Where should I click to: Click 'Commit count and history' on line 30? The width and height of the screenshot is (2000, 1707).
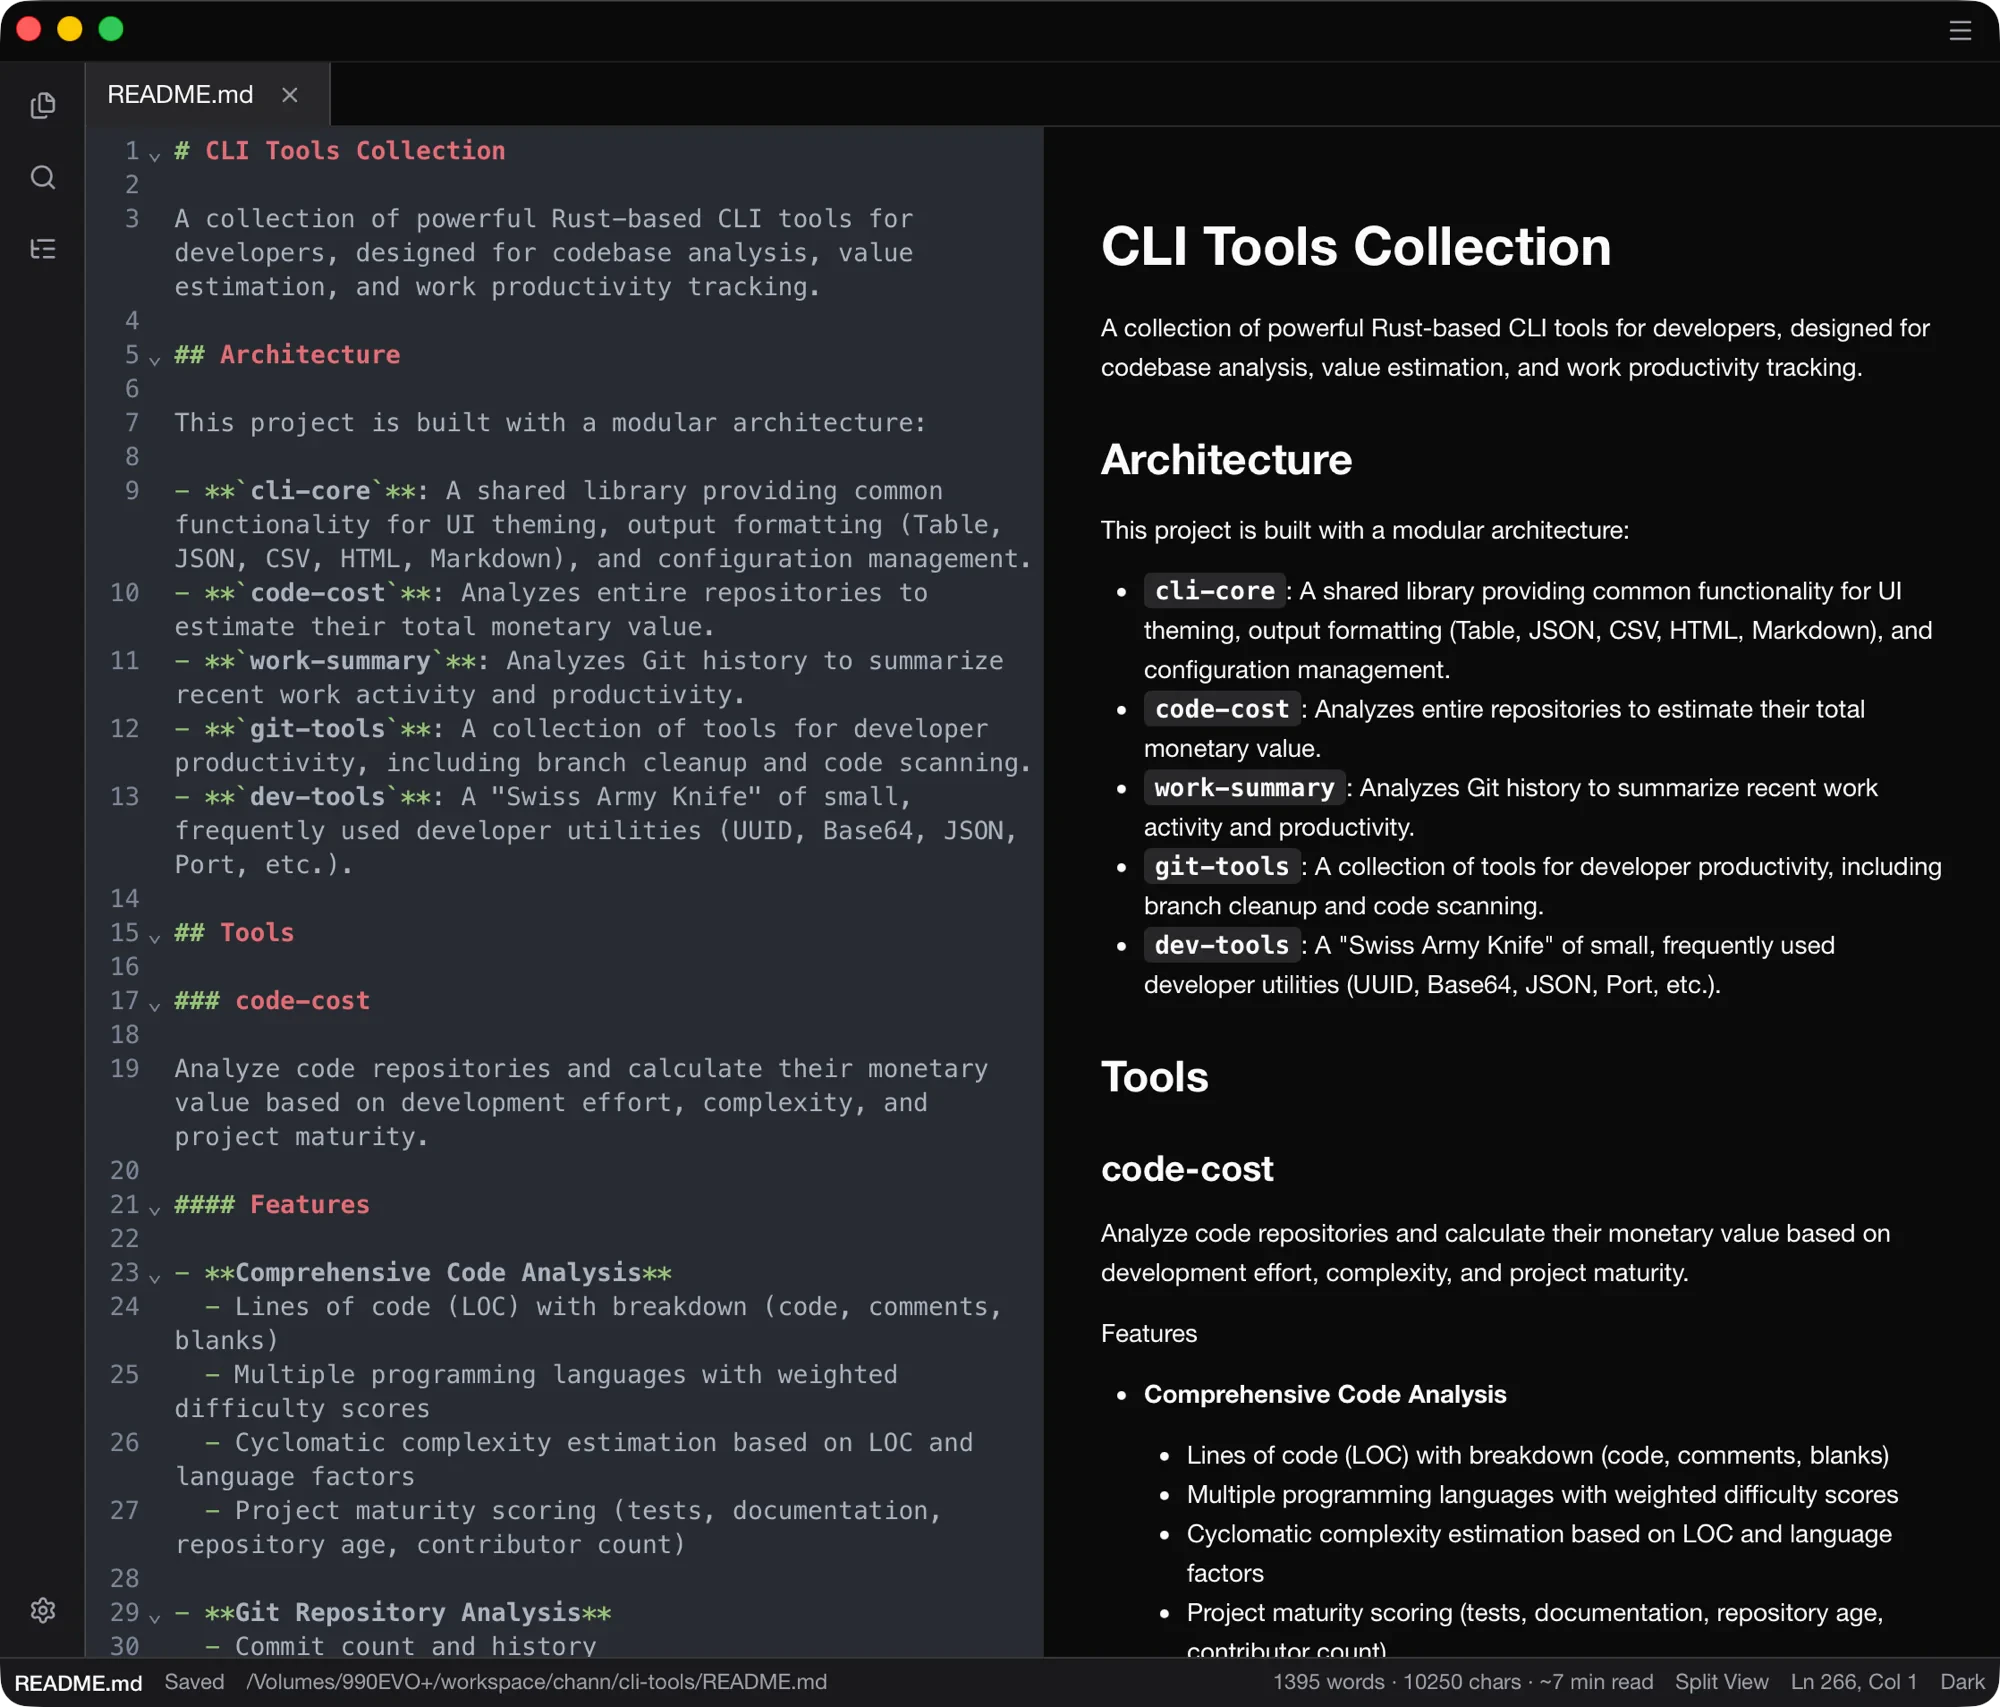pyautogui.click(x=415, y=1646)
